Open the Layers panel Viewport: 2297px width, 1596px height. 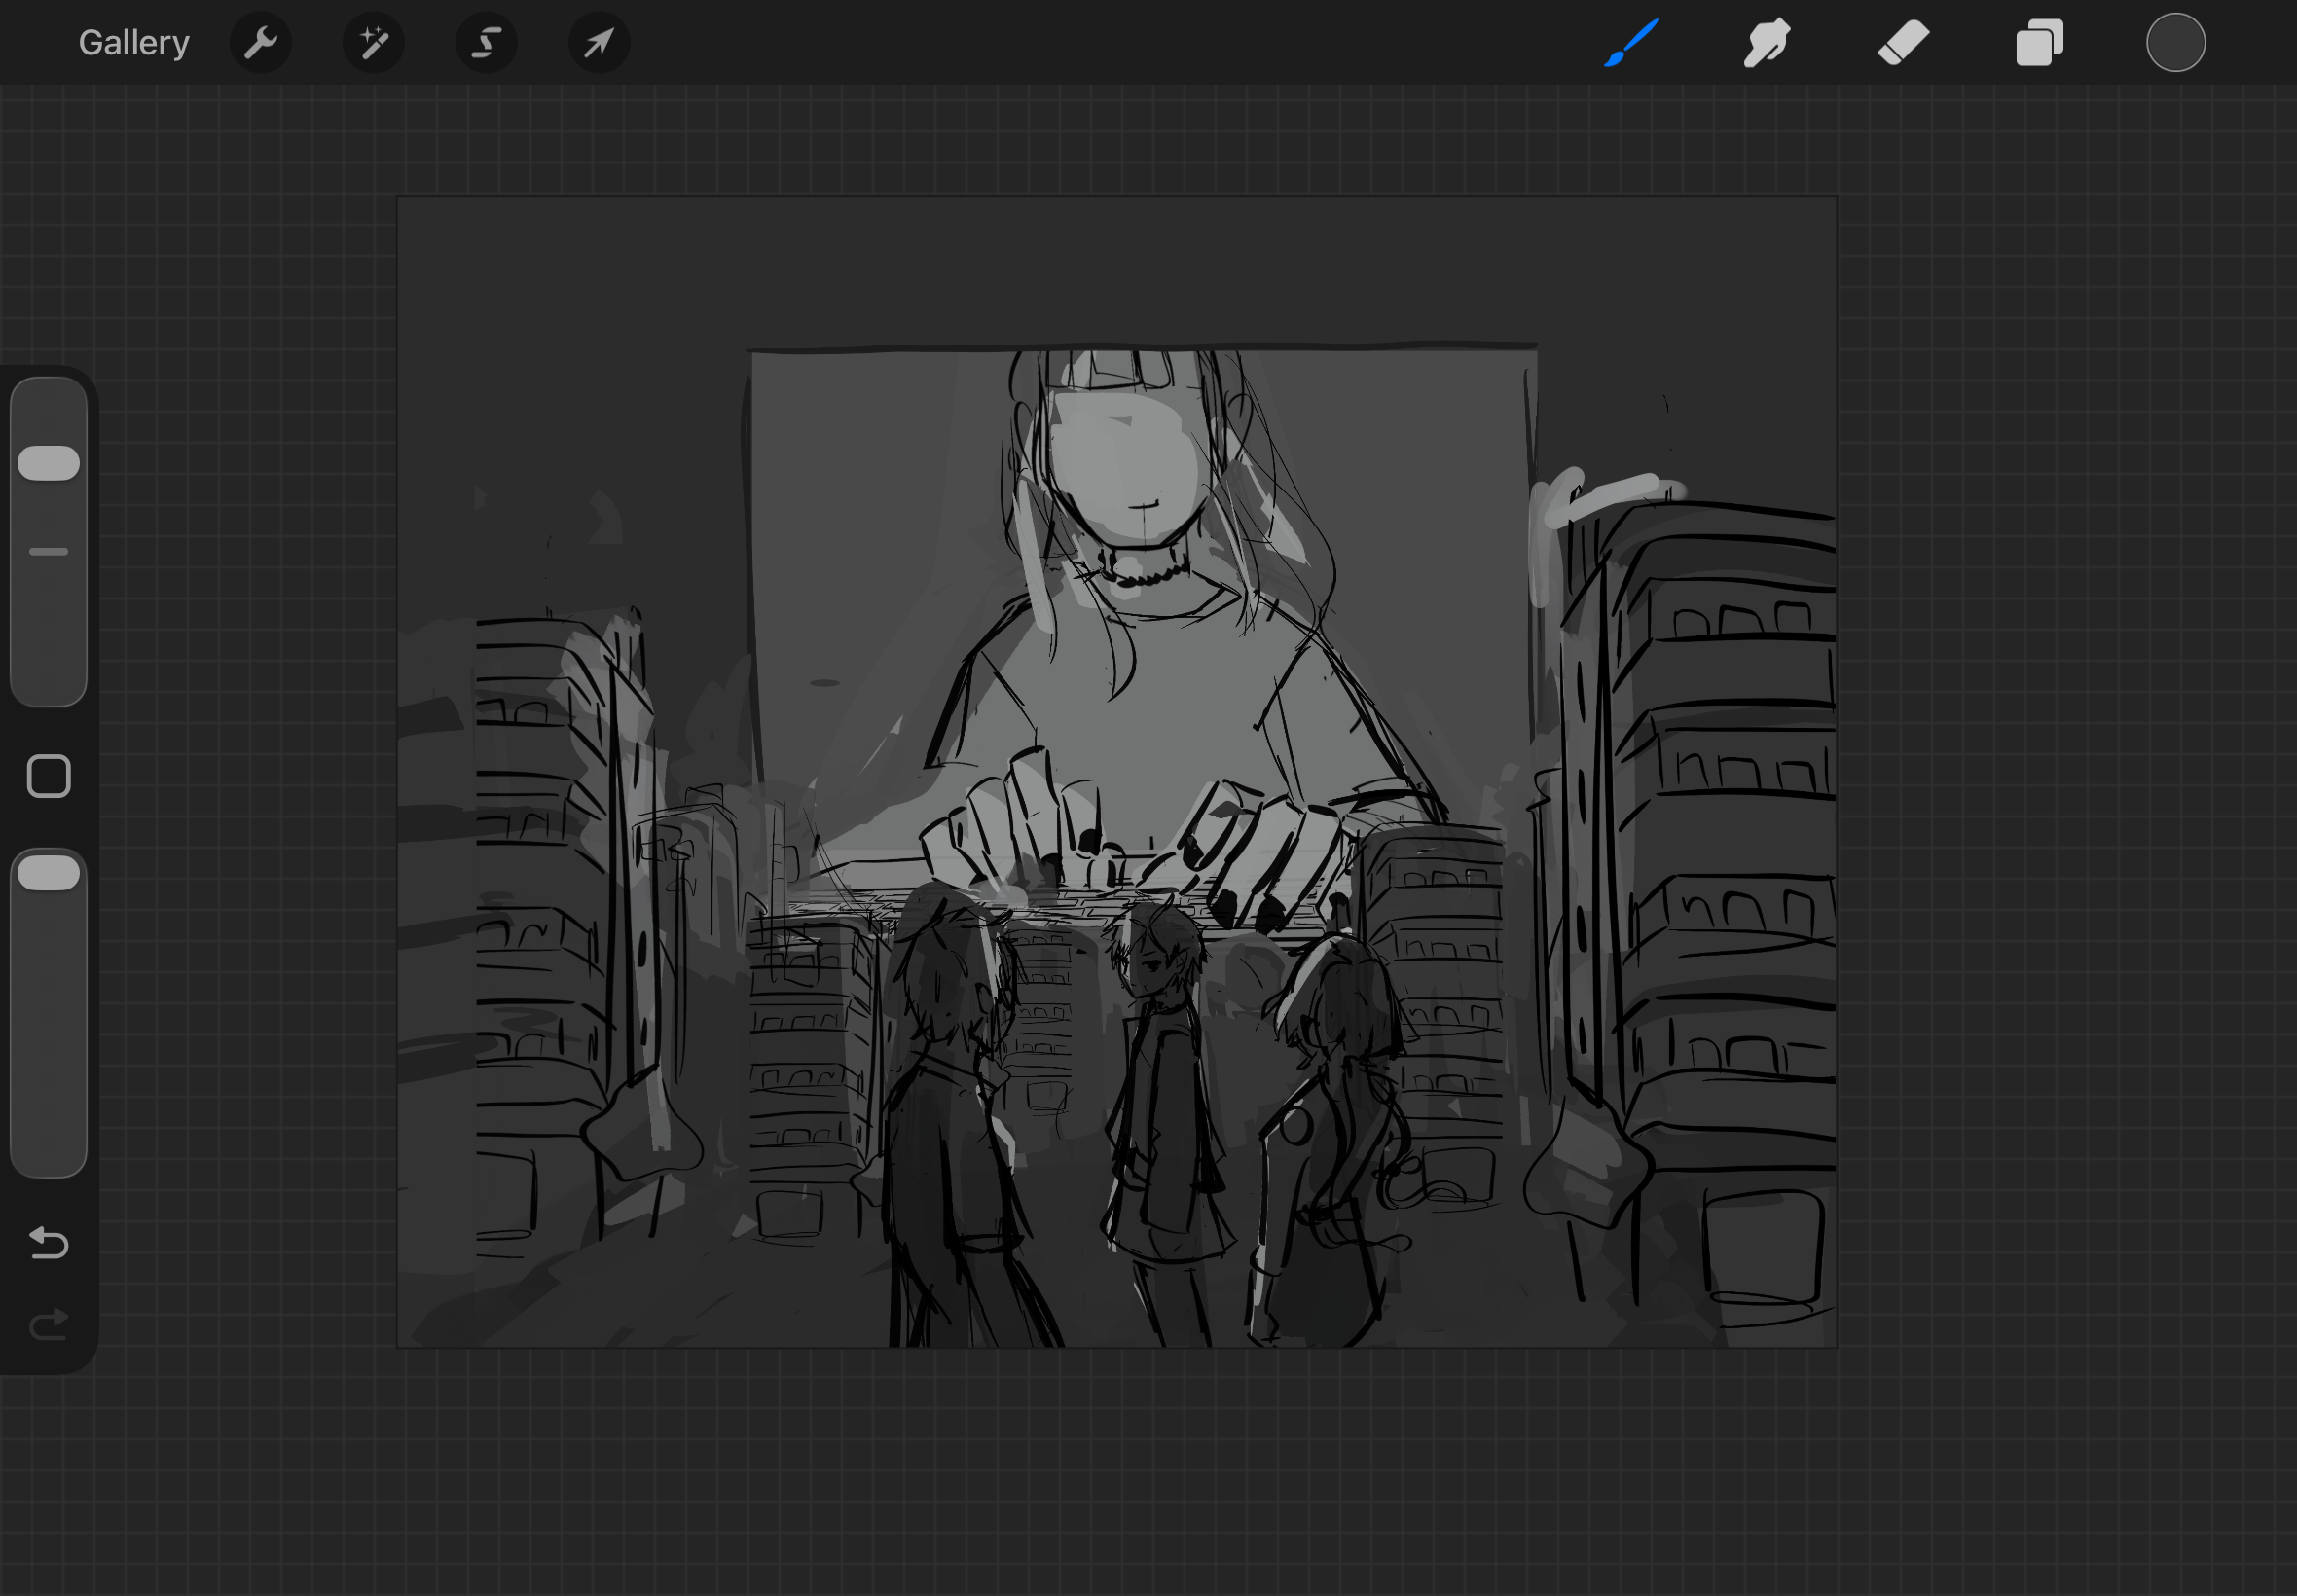2039,43
